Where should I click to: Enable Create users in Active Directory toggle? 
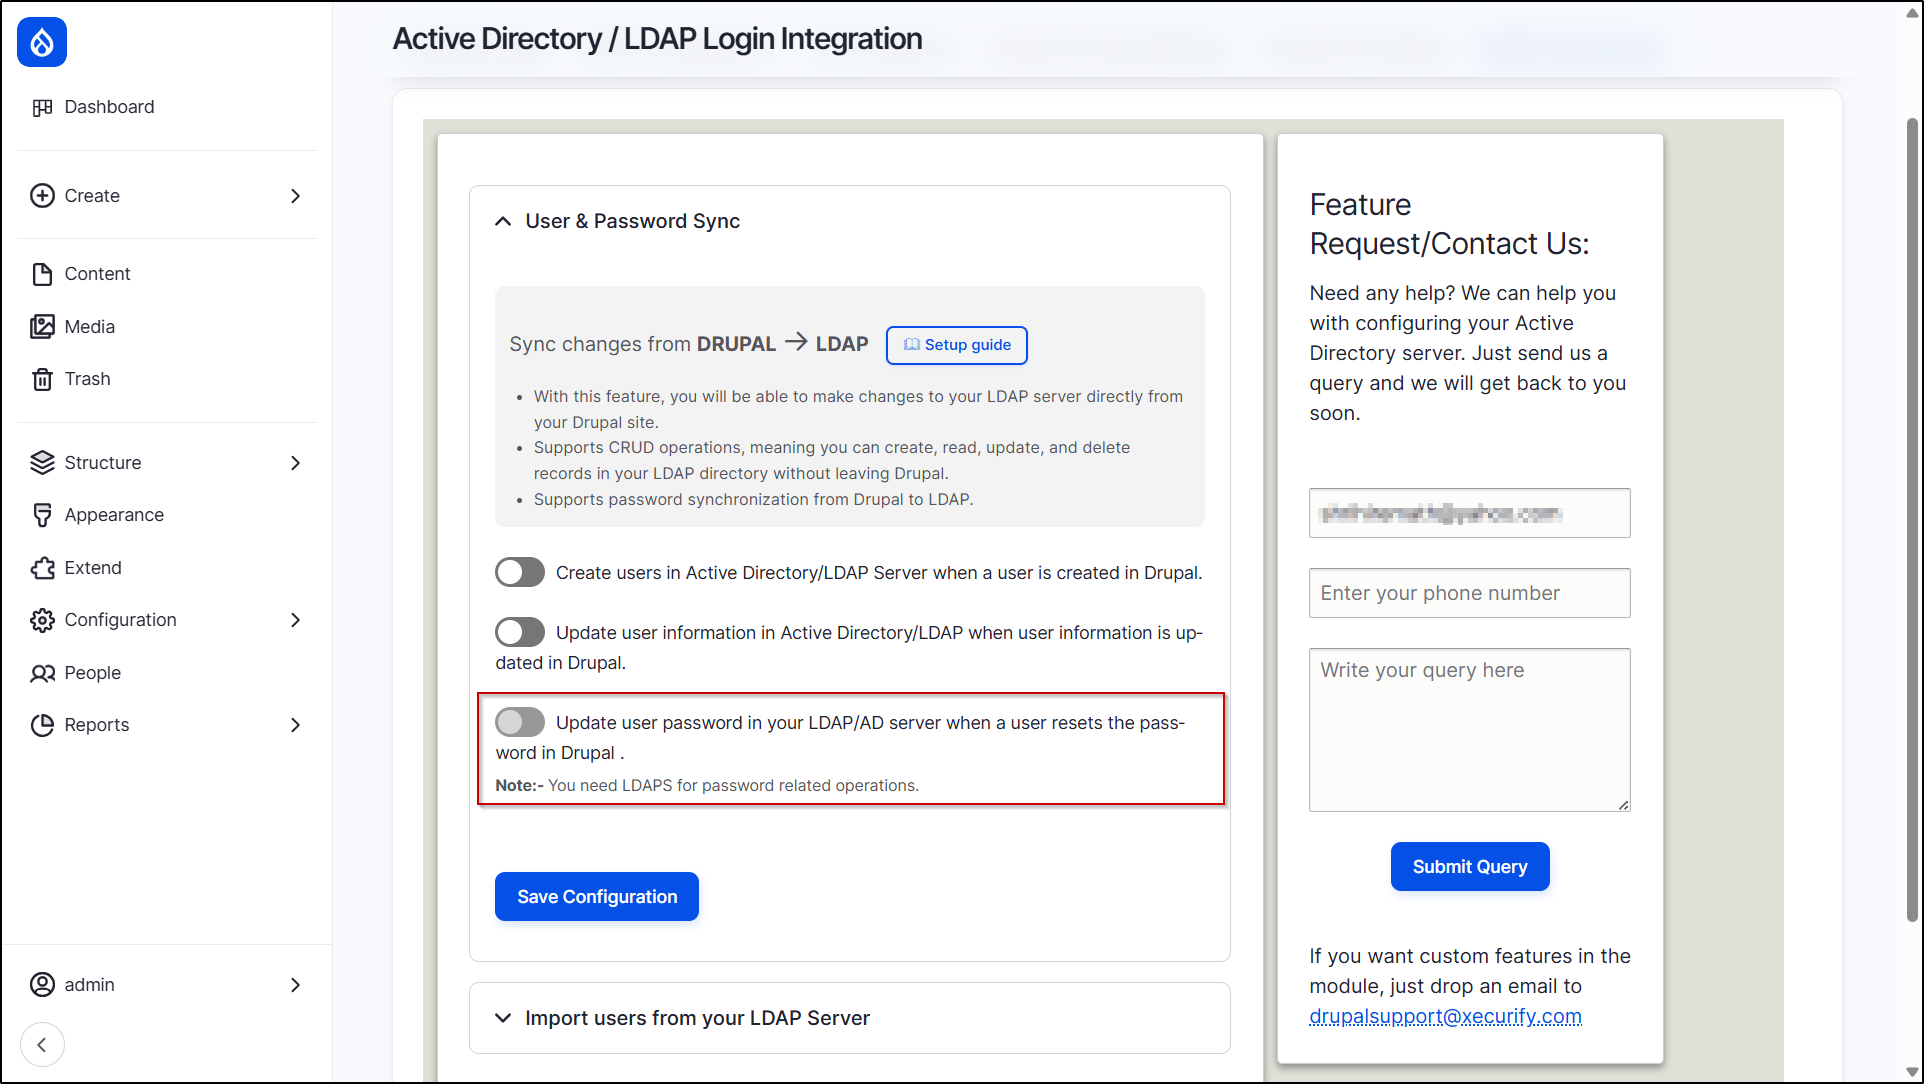click(x=520, y=572)
